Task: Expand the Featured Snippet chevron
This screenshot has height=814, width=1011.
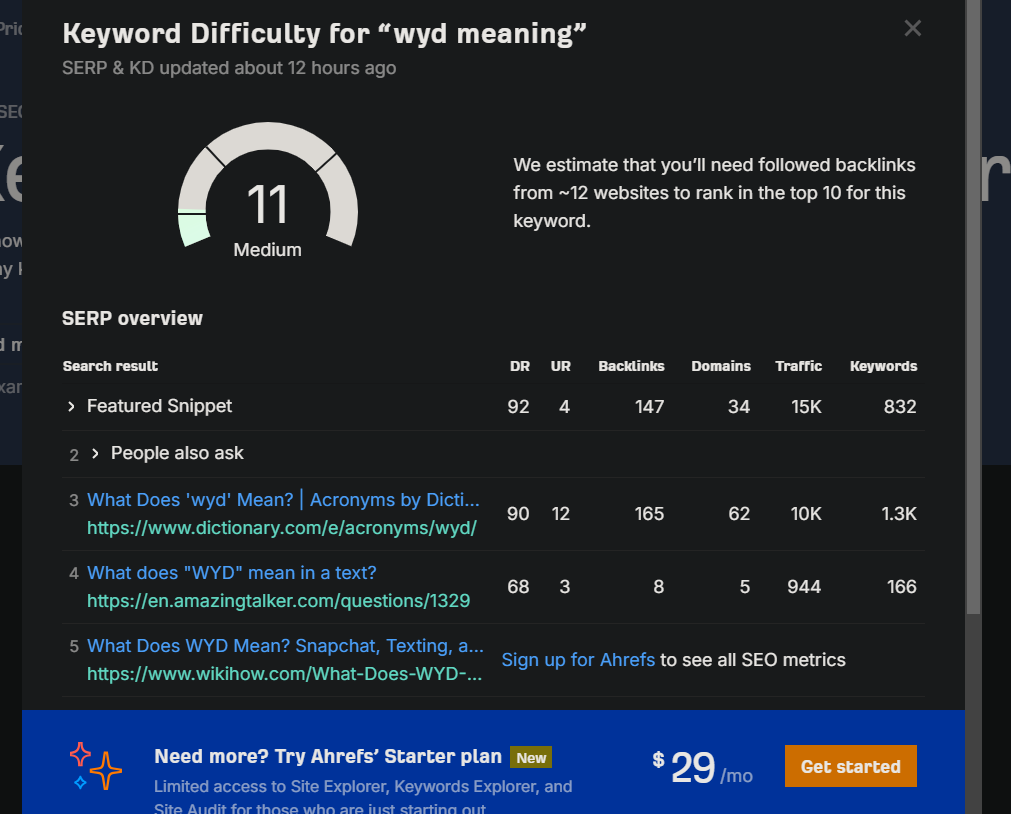Action: coord(71,406)
